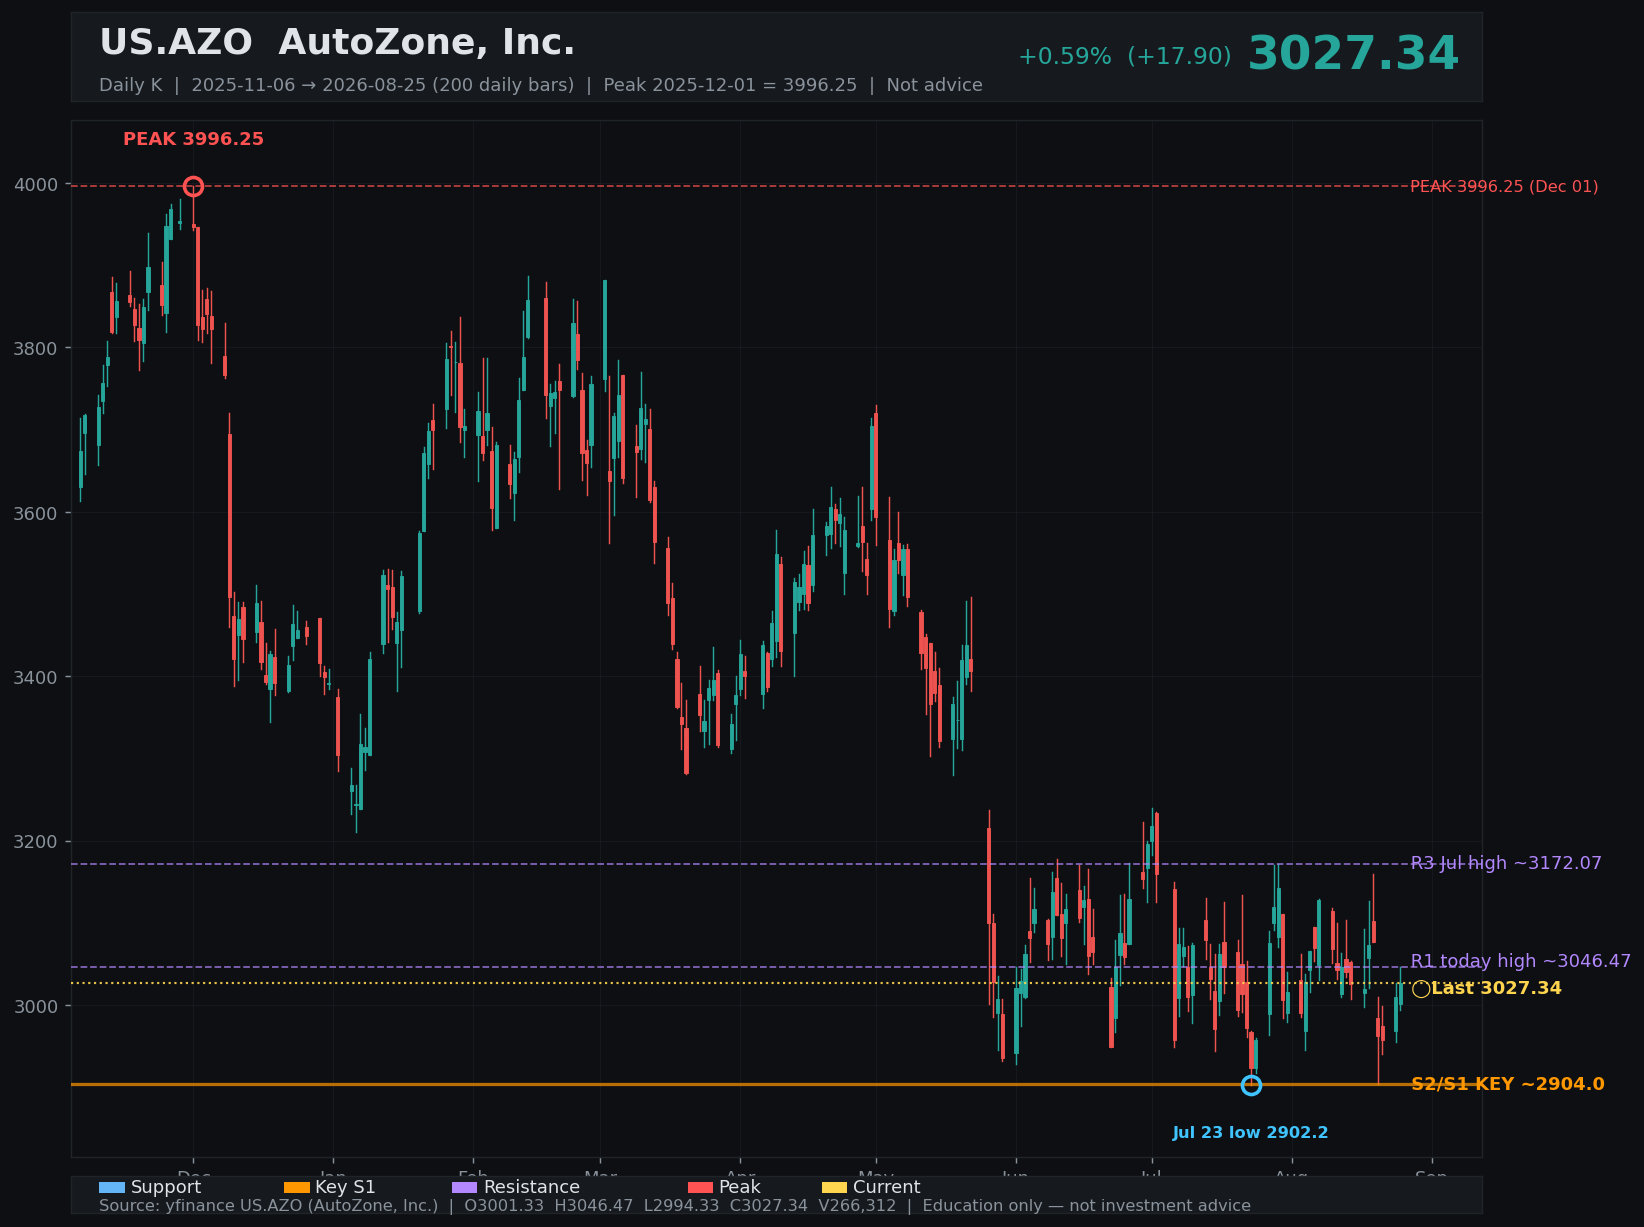This screenshot has width=1644, height=1227.
Task: Click the 'PEAK 3996.25' label above the chart
Action: coord(193,139)
